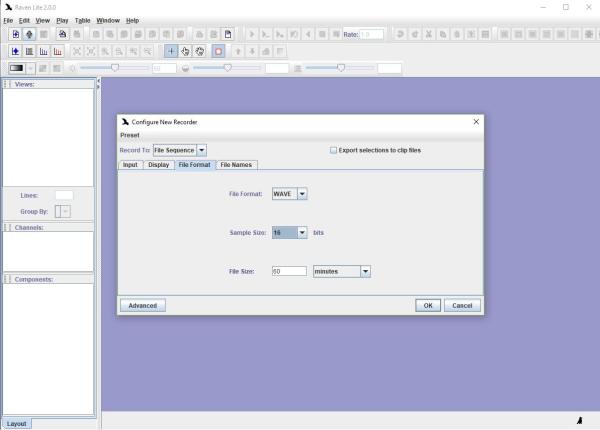Open the Window menu

pyautogui.click(x=108, y=20)
